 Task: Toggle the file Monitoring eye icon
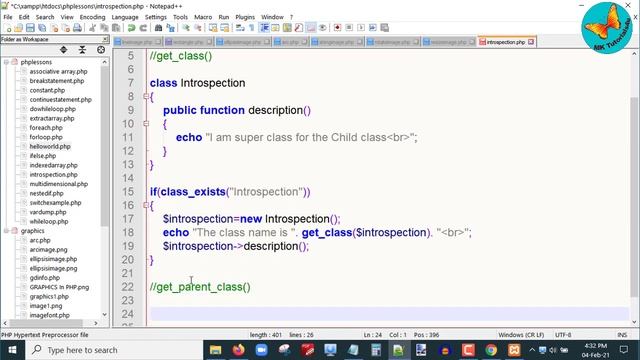point(322,28)
